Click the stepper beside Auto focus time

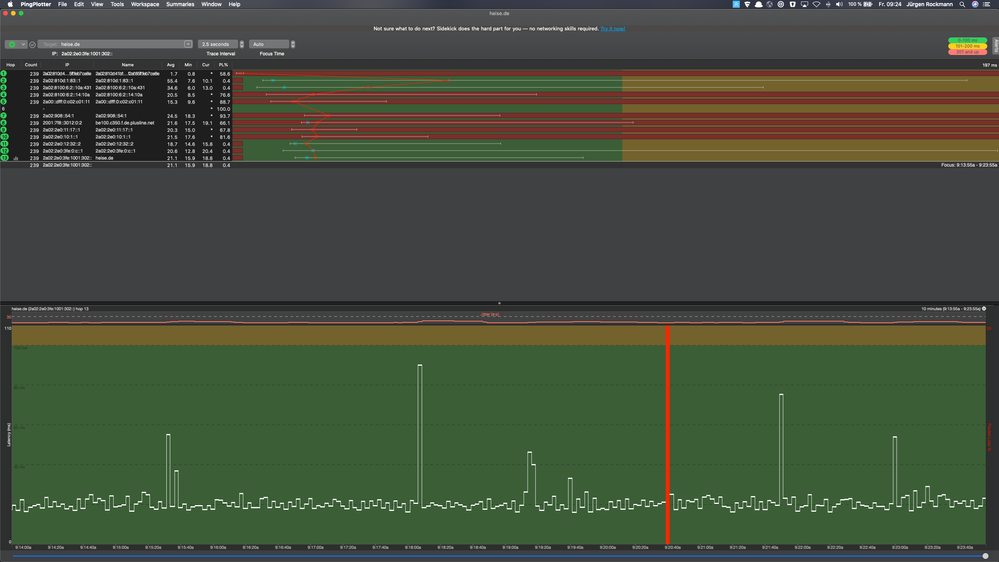(x=292, y=45)
